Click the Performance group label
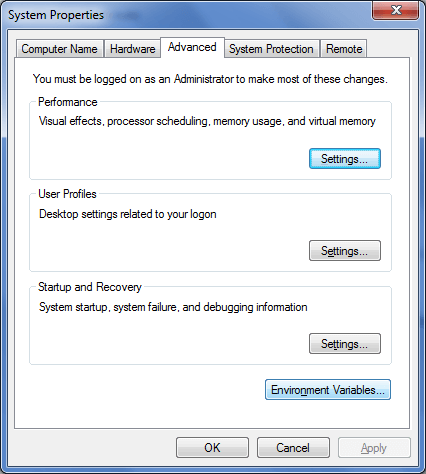Viewport: 426px width, 474px height. coord(68,102)
